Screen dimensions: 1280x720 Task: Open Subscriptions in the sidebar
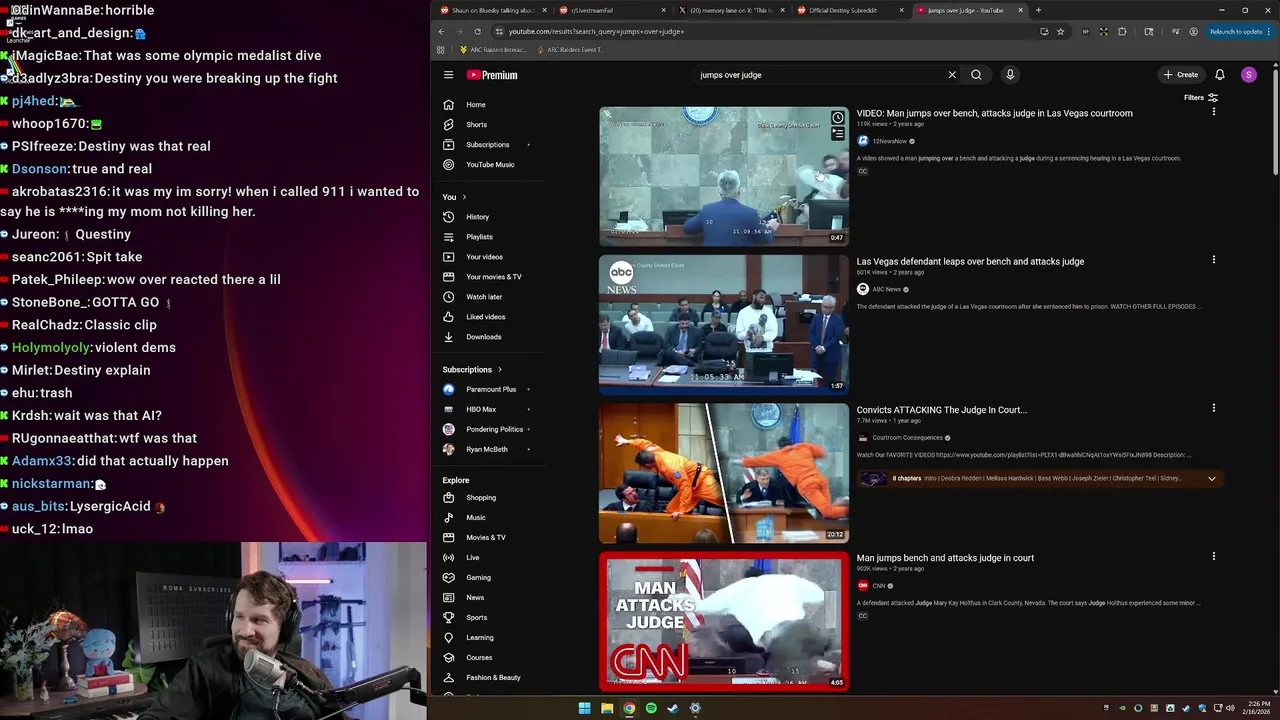pos(486,145)
